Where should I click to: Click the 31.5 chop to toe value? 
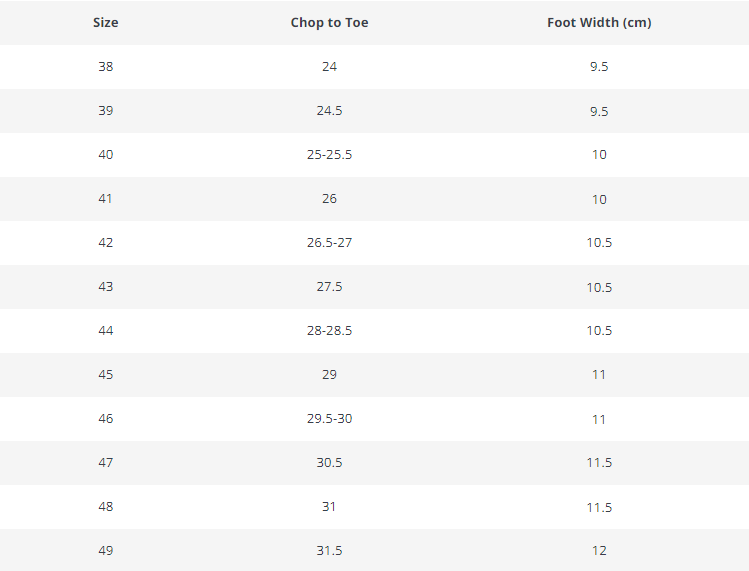(329, 550)
